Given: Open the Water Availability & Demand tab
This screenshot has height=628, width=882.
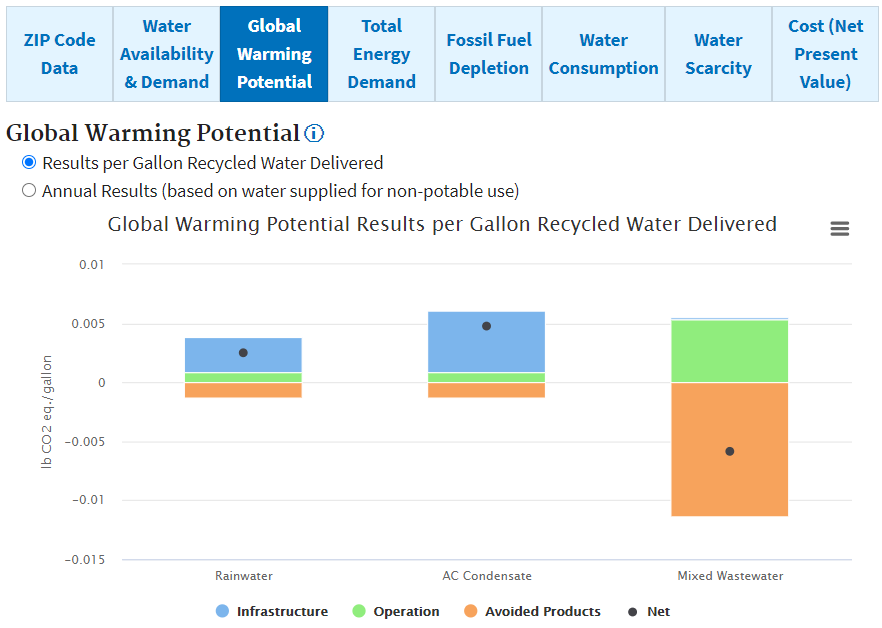Looking at the screenshot, I should 167,54.
